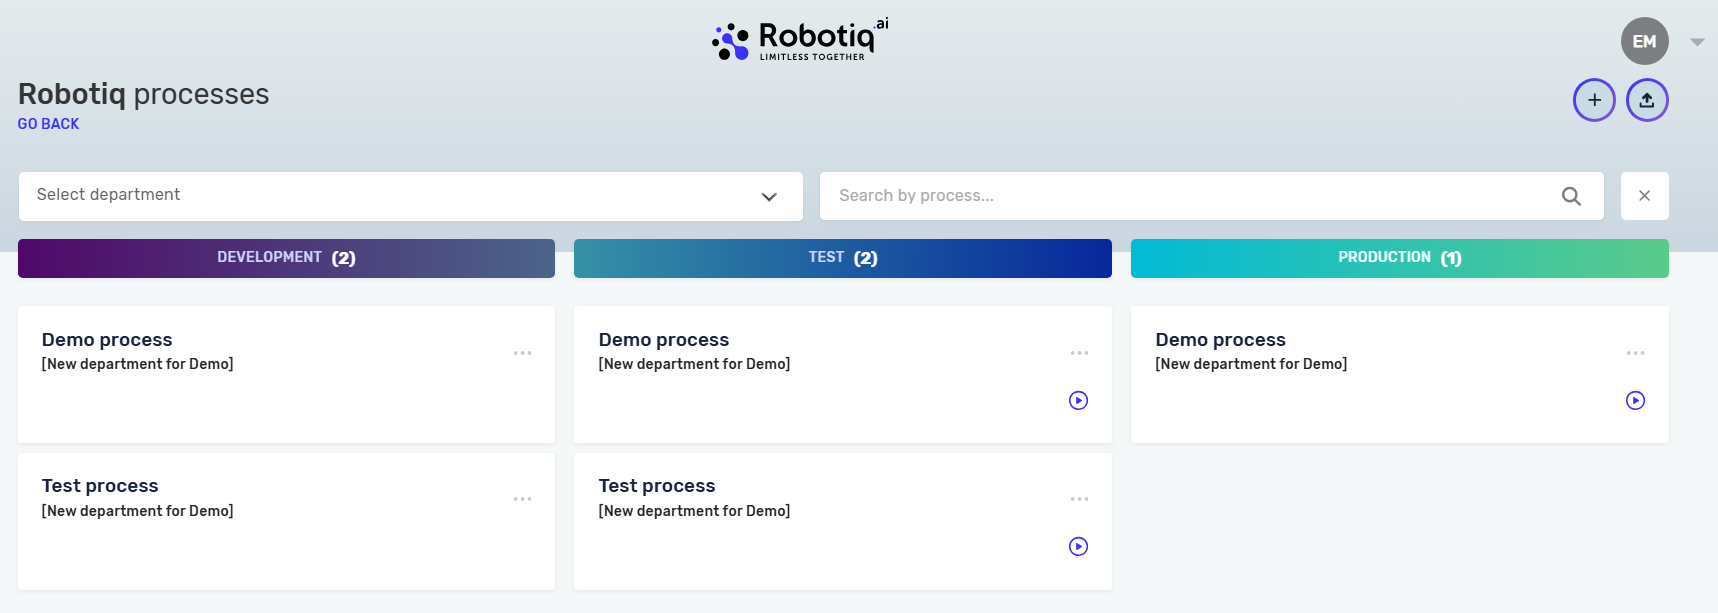Open Demo process card in Development
Image resolution: width=1718 pixels, height=613 pixels.
[286, 375]
